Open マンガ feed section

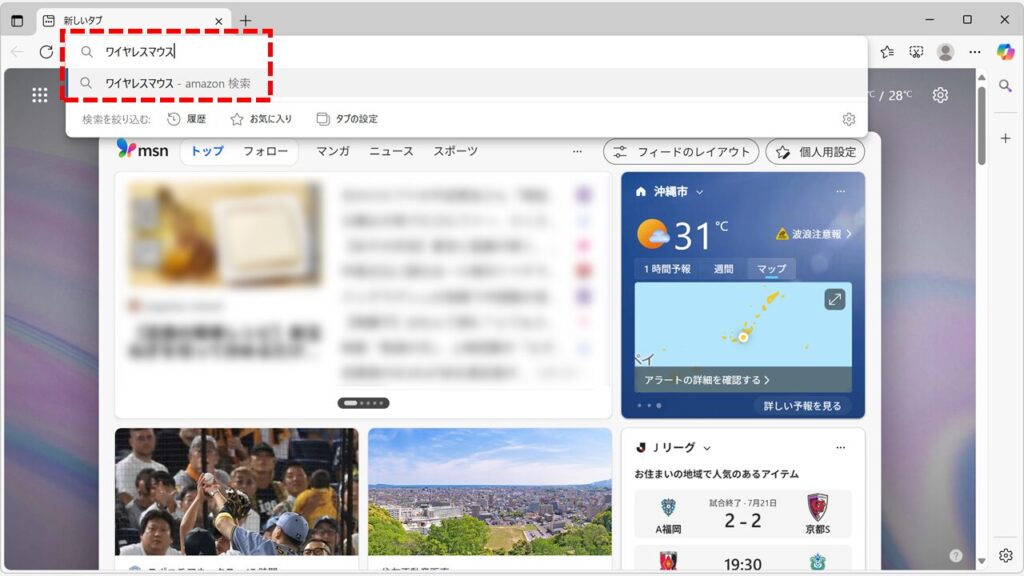(333, 152)
